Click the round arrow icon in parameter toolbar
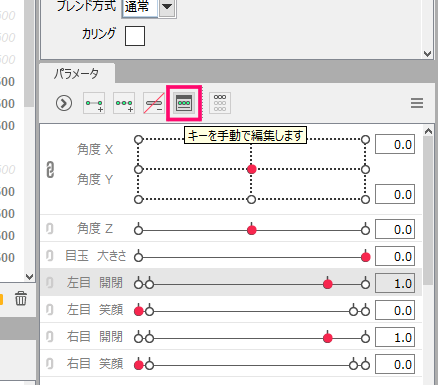Image resolution: width=438 pixels, height=385 pixels. [x=64, y=103]
